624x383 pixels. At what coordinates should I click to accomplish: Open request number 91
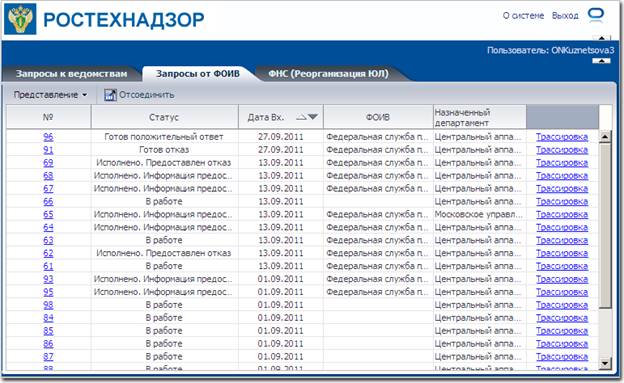(x=48, y=150)
